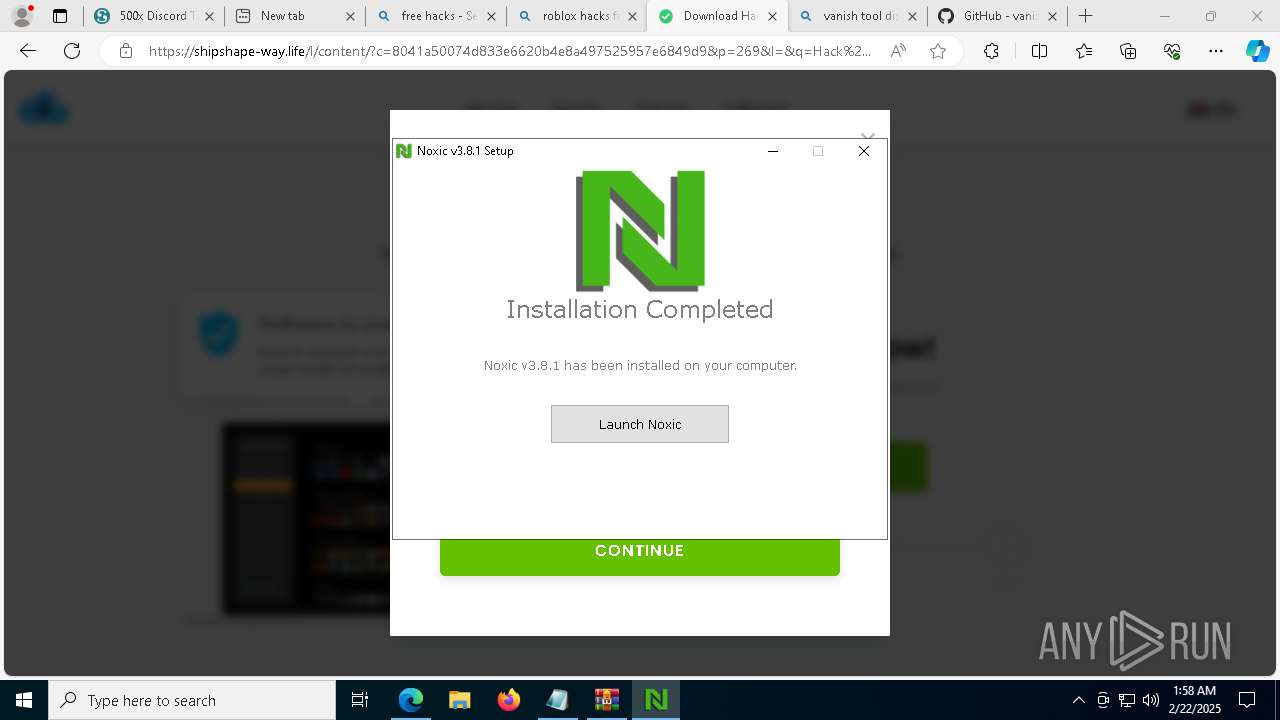1280x720 pixels.
Task: Open Task View on the taskbar
Action: [360, 700]
